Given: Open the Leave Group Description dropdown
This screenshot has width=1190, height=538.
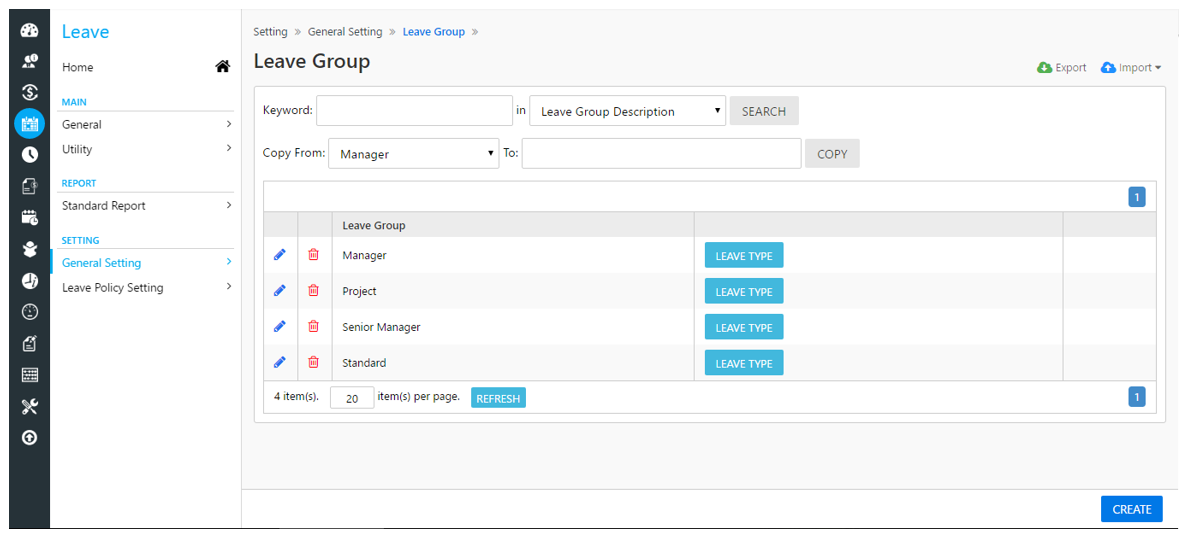Looking at the screenshot, I should [x=628, y=111].
